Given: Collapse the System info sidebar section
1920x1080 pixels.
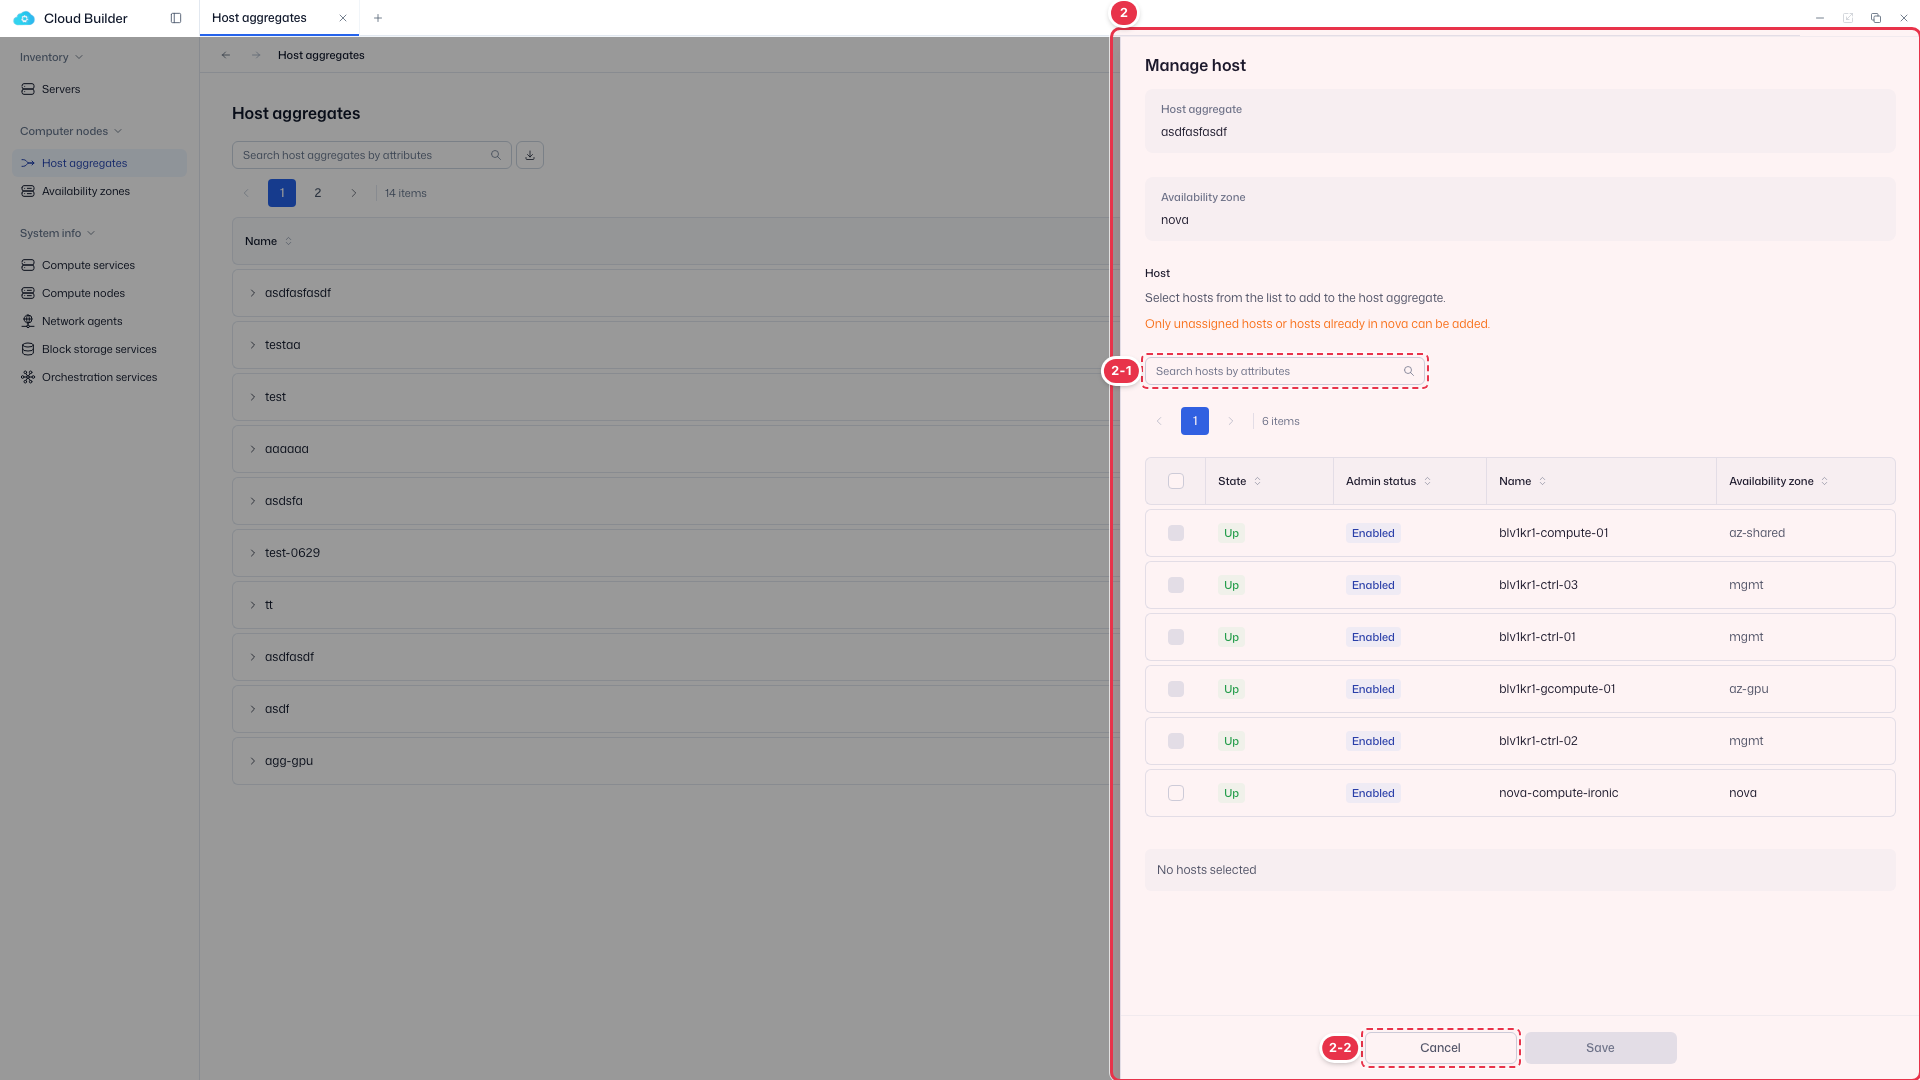Looking at the screenshot, I should coord(57,233).
